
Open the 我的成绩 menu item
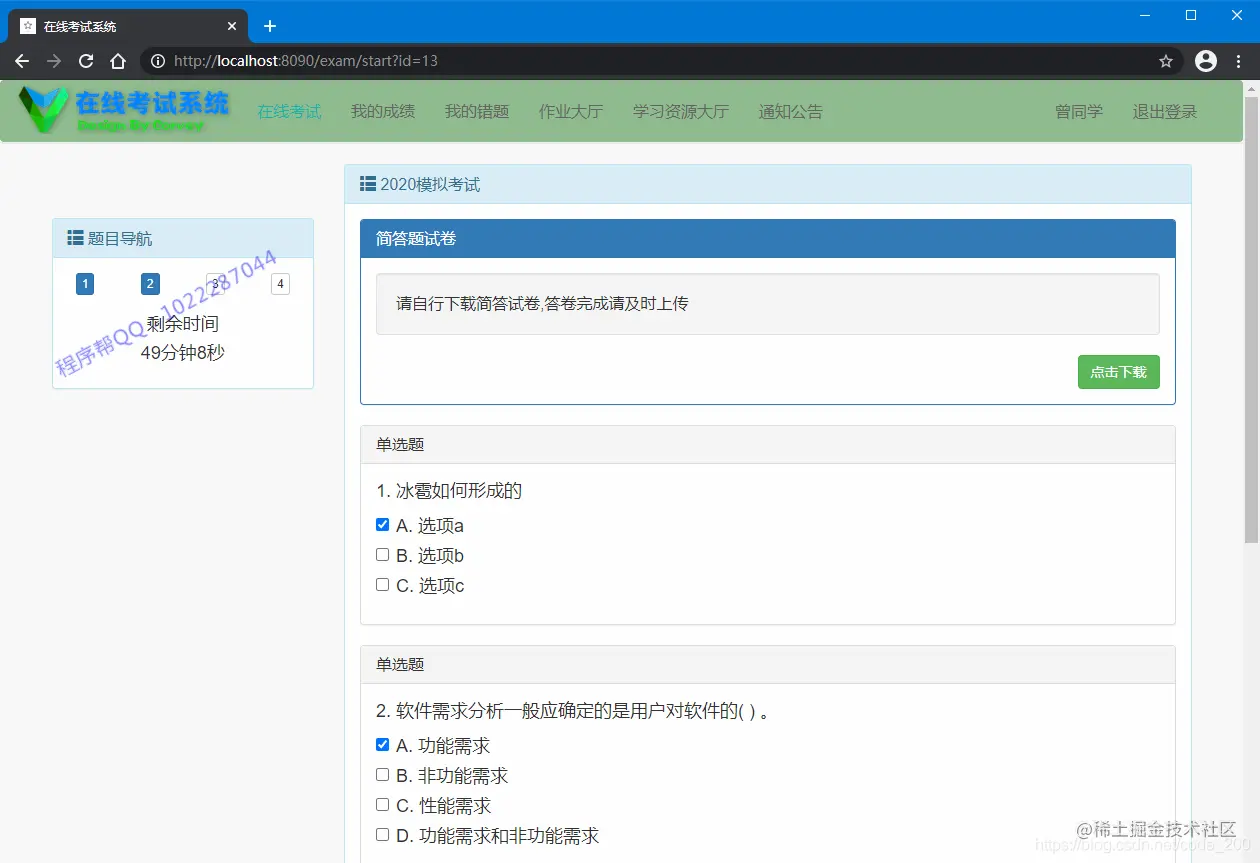tap(382, 112)
